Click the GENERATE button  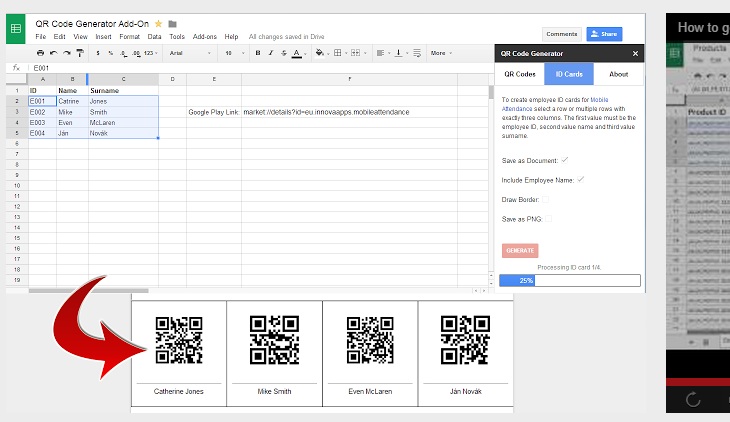pyautogui.click(x=520, y=251)
